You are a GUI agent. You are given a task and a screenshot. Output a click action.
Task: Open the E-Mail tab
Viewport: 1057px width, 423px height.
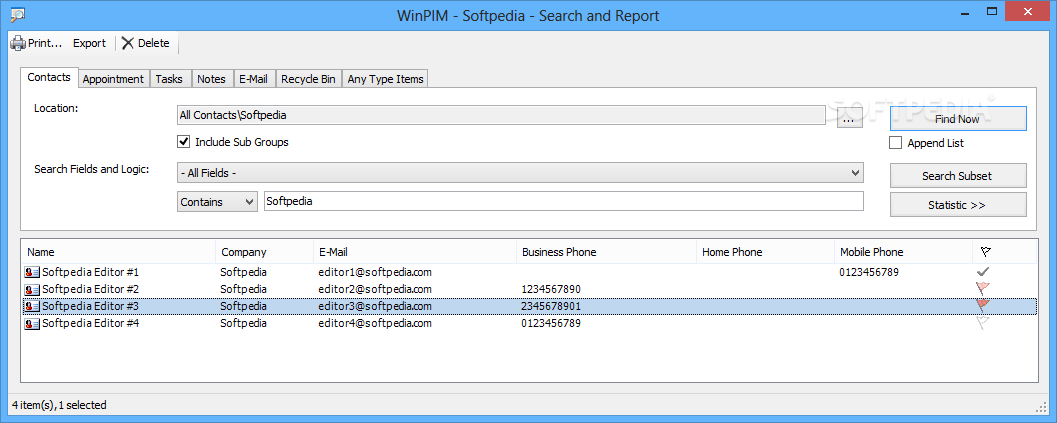coord(253,79)
